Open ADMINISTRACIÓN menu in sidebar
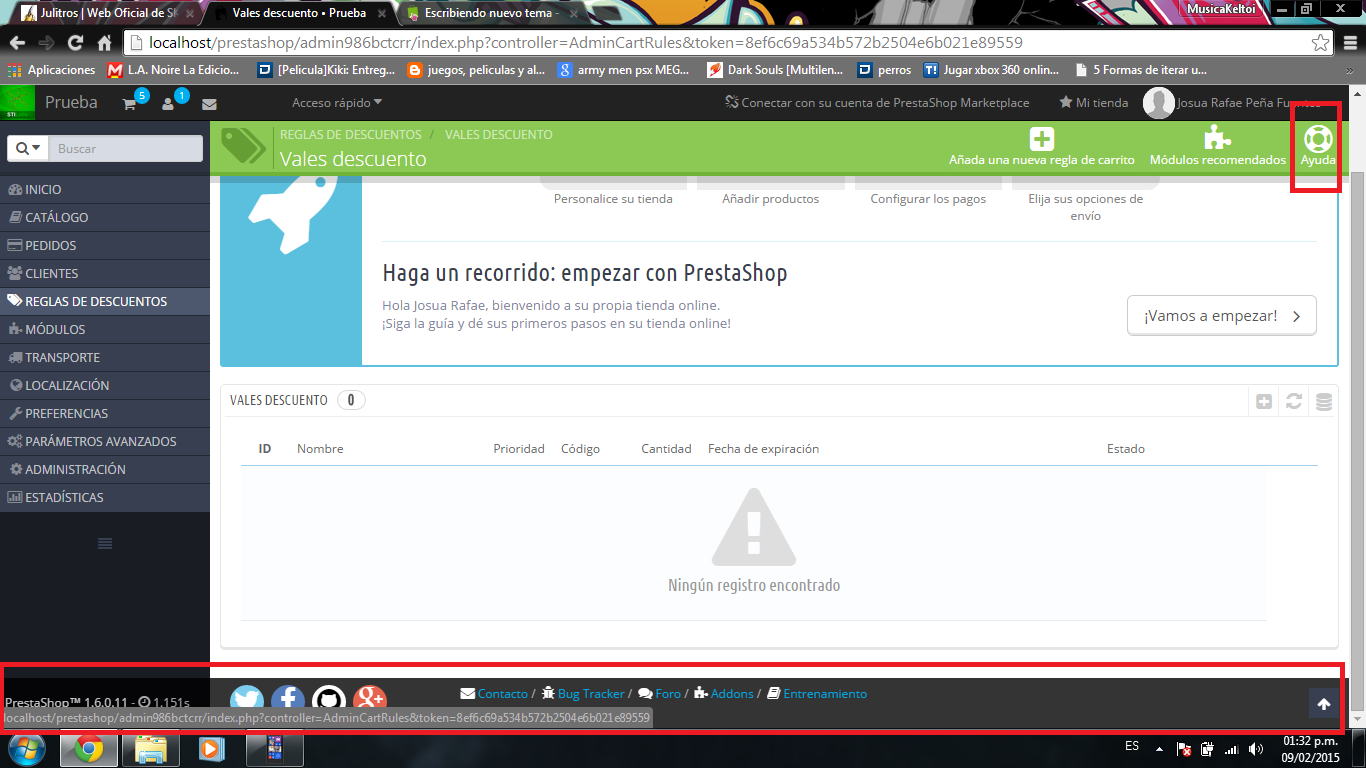 click(x=105, y=469)
